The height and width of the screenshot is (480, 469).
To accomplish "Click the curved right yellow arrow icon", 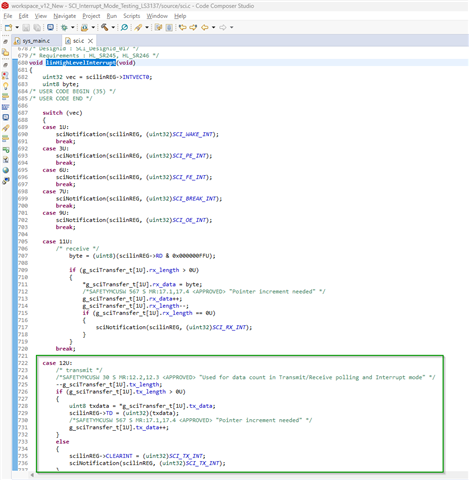I will [193, 27].
